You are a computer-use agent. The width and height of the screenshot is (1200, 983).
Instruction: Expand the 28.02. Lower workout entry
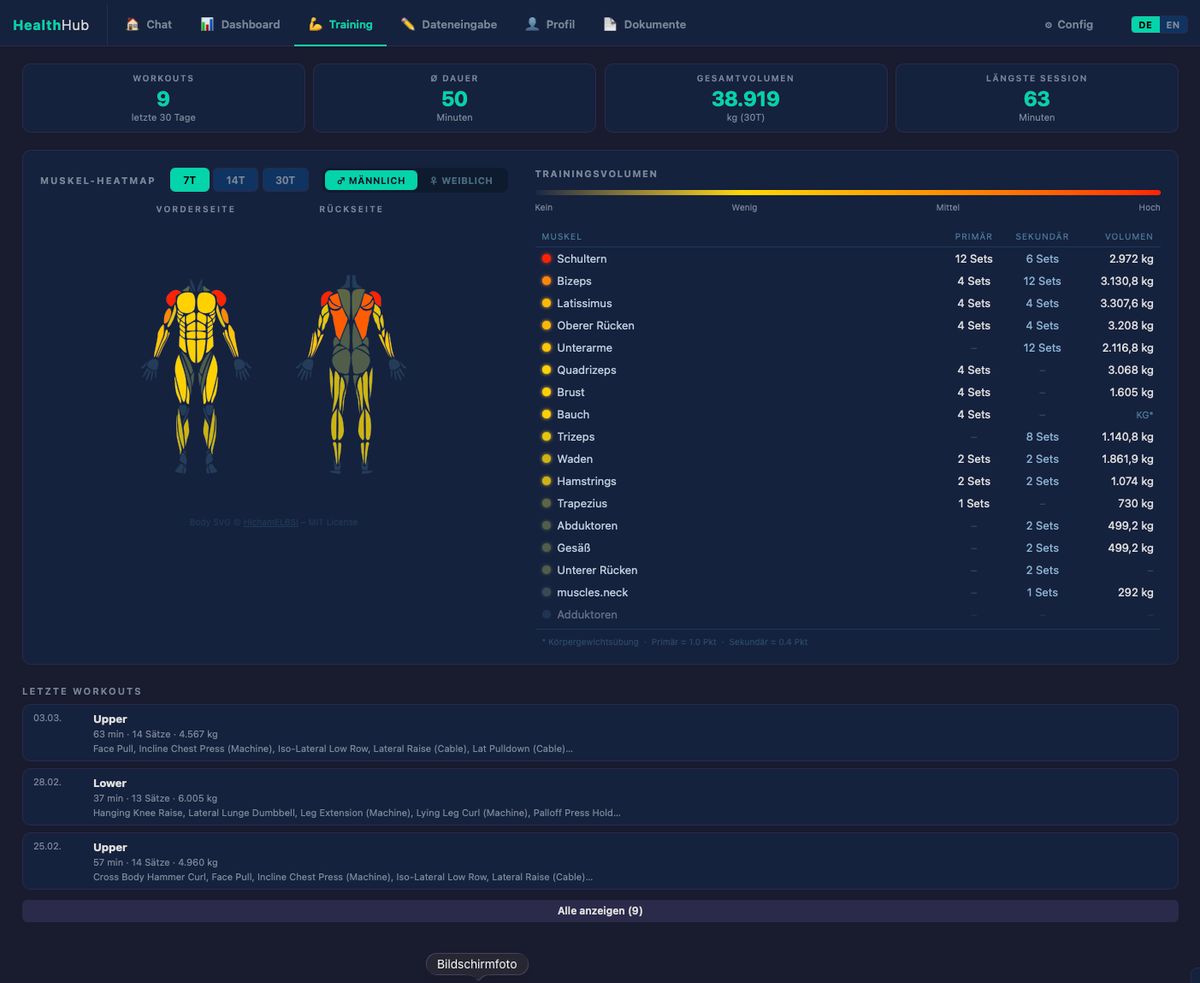[x=600, y=797]
